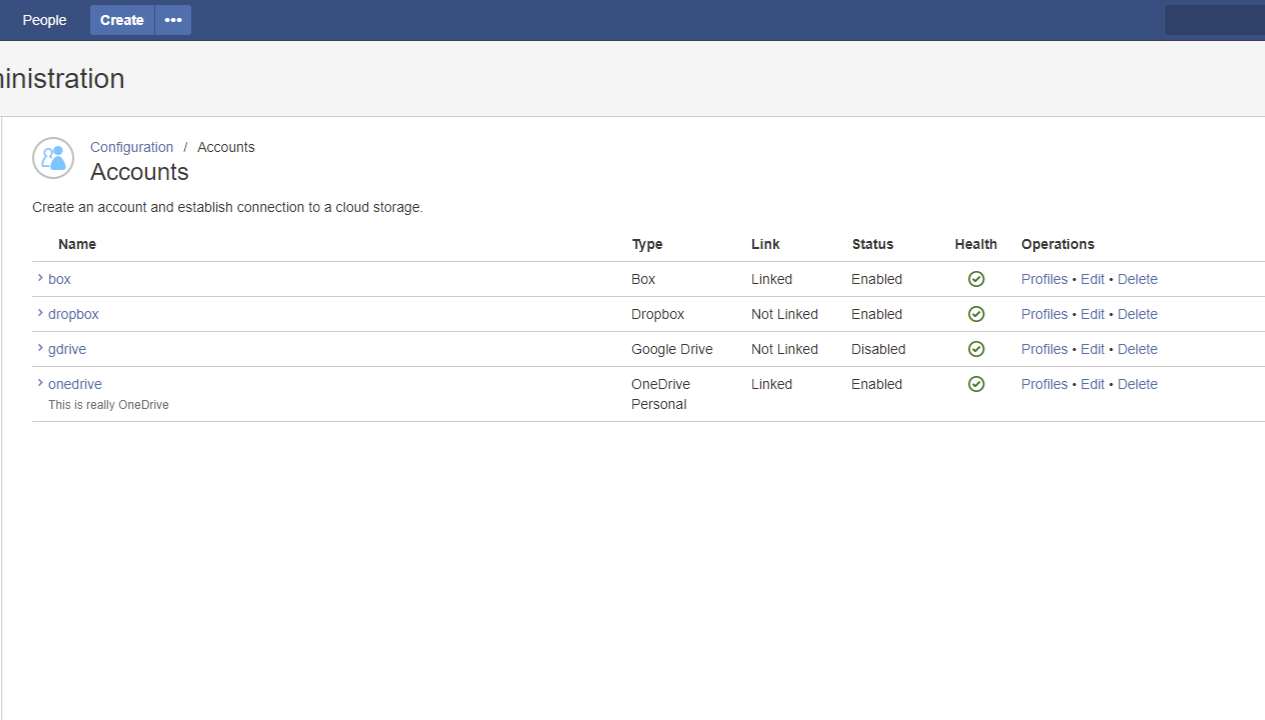Open the People menu
This screenshot has width=1265, height=720.
tap(44, 20)
